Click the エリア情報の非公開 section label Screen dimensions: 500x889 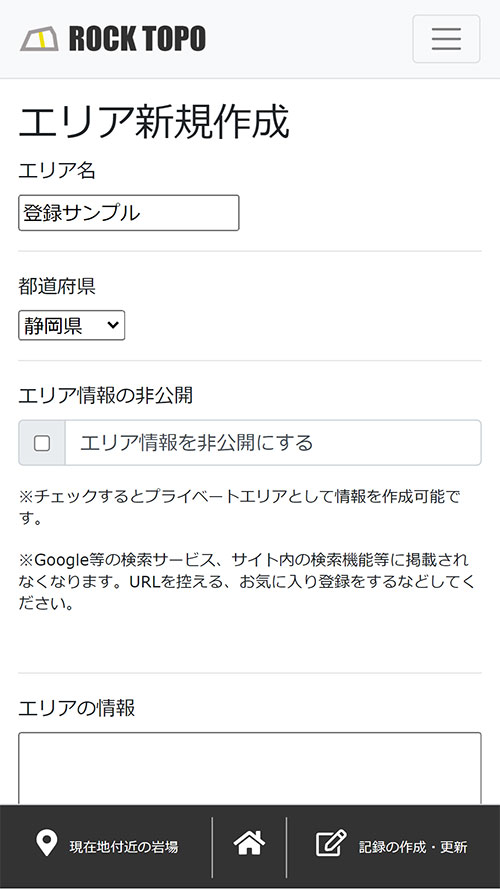point(105,396)
